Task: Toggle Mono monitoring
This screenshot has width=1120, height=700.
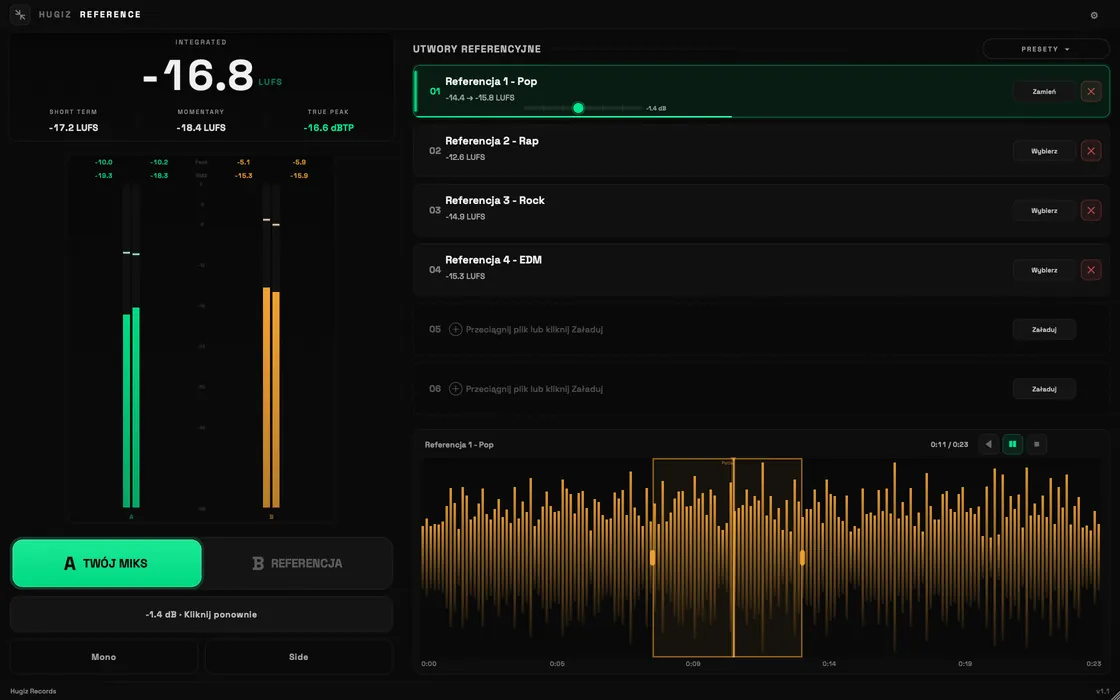Action: point(104,657)
